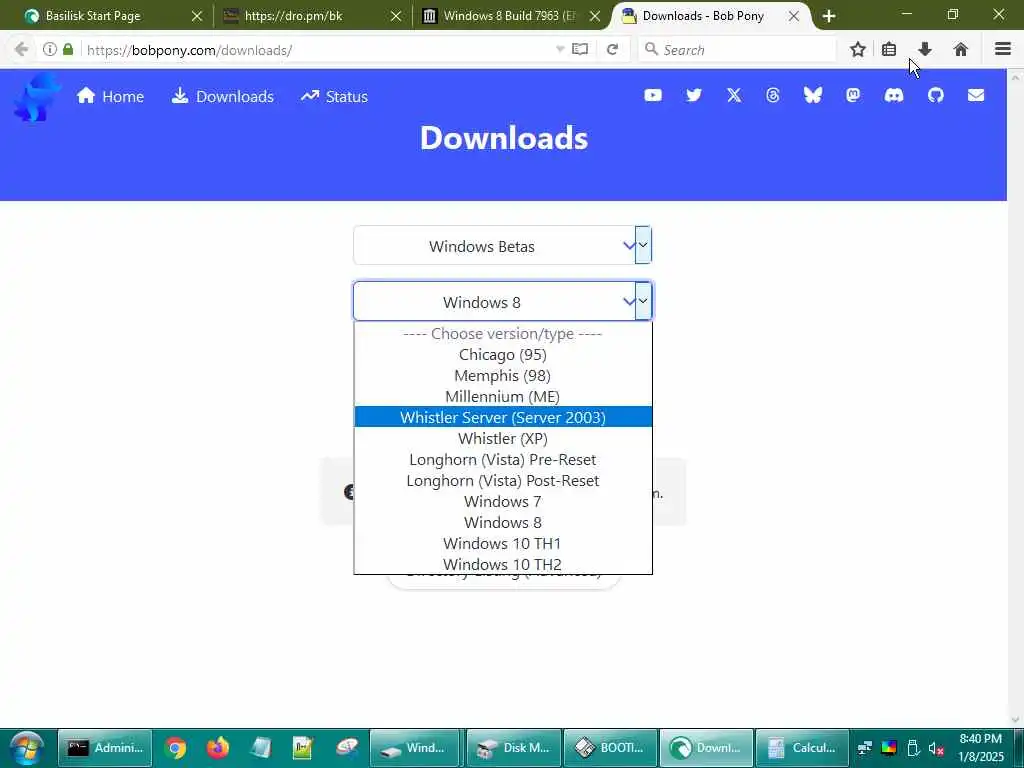Image resolution: width=1024 pixels, height=768 pixels.
Task: Bookmark this page with the star icon
Action: tap(857, 50)
